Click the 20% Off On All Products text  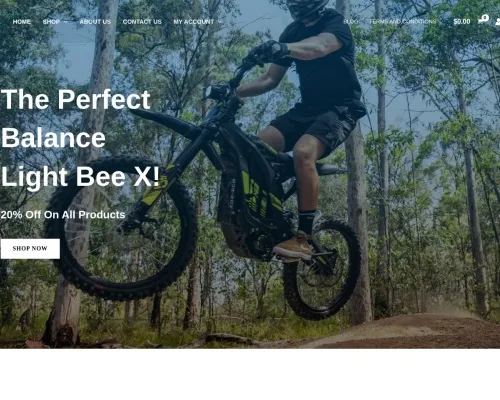click(x=63, y=215)
